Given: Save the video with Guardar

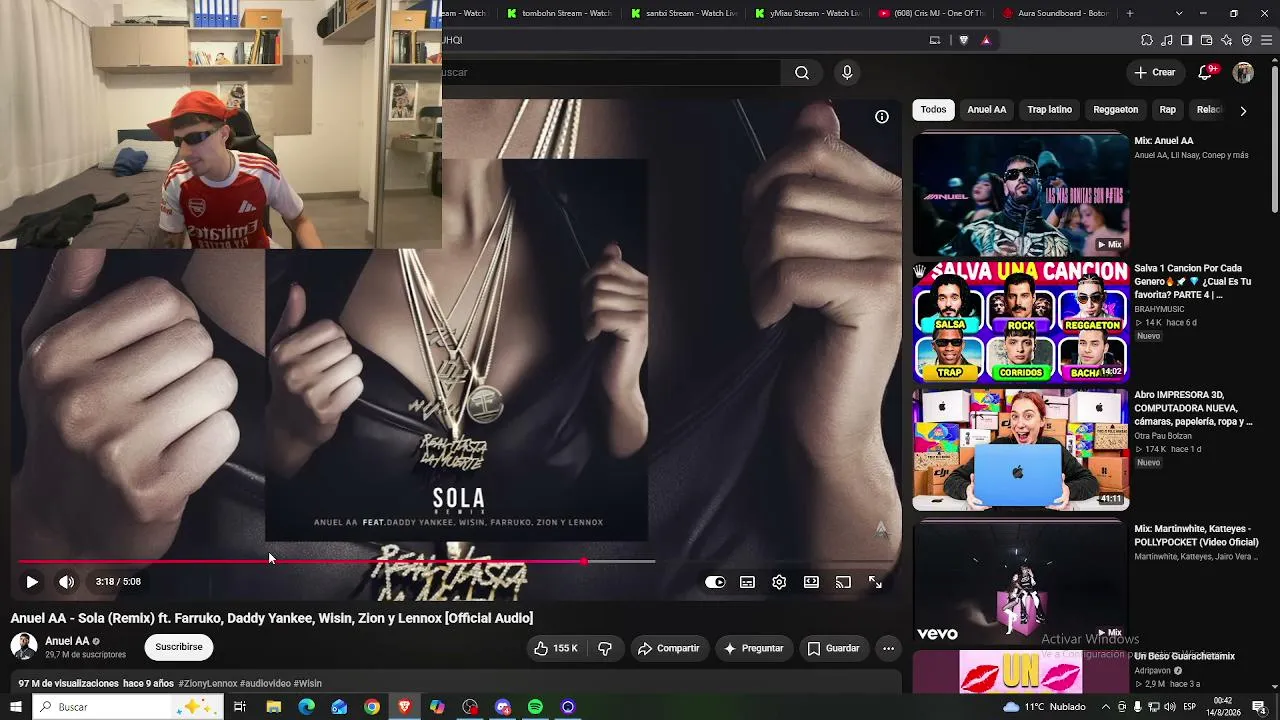Looking at the screenshot, I should click(x=834, y=648).
